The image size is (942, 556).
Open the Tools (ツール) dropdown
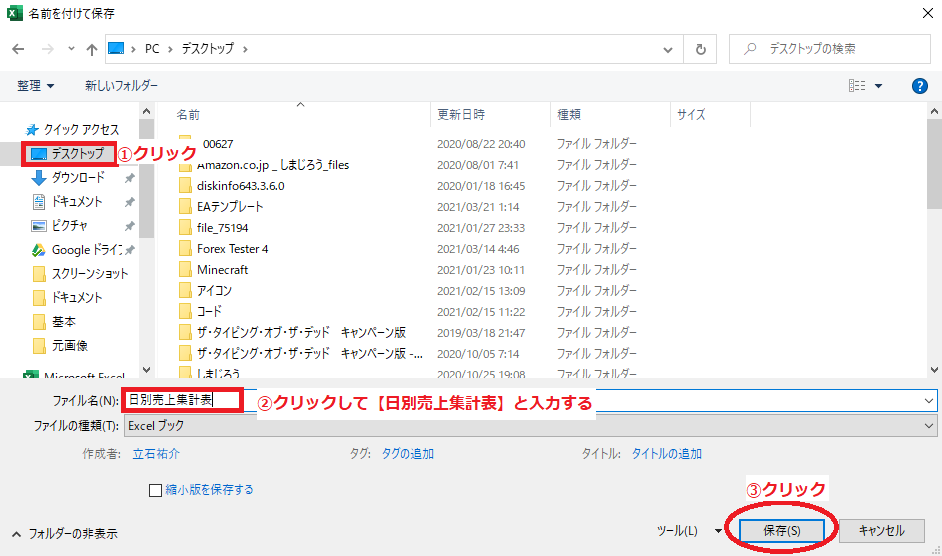(x=689, y=531)
